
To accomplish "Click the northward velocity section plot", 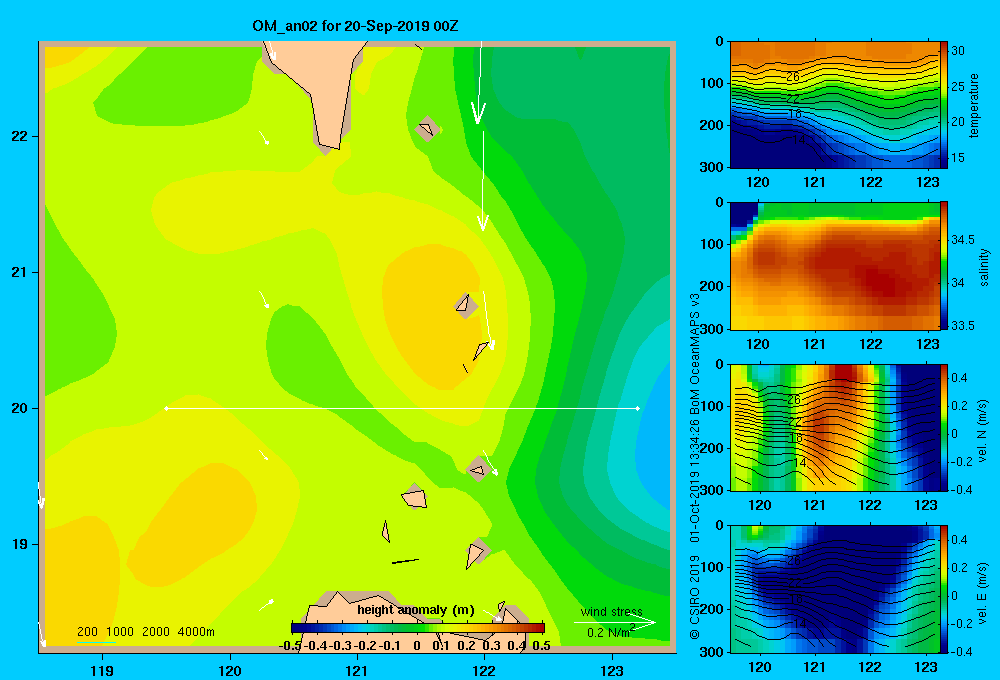I will (834, 427).
